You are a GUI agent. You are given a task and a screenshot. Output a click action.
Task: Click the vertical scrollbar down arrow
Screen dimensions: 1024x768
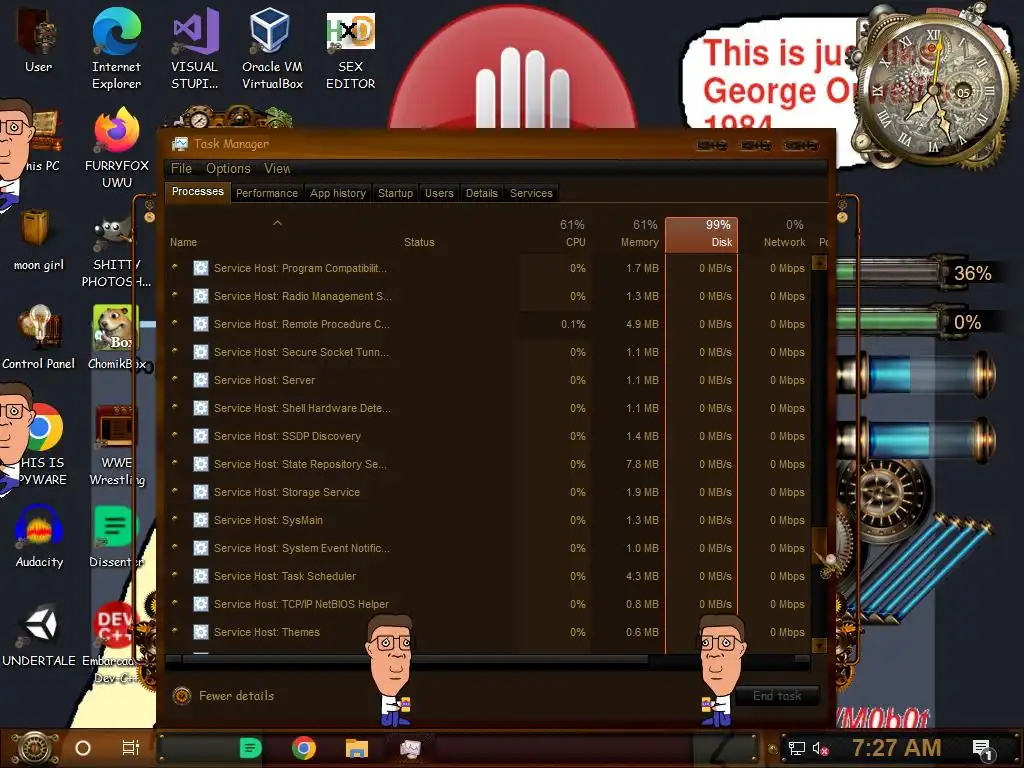pos(819,645)
